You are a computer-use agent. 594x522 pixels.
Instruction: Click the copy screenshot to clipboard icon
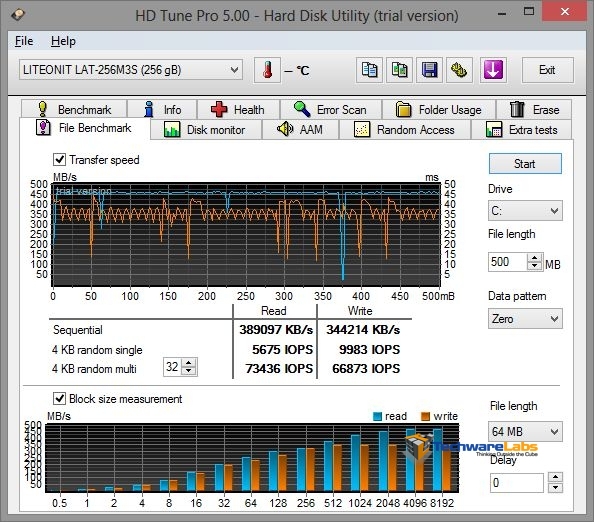[399, 70]
